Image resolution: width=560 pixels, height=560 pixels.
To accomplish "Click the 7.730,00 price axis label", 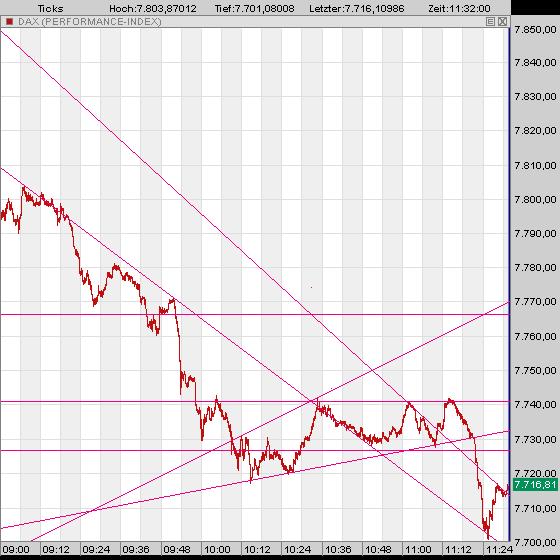I will point(535,439).
